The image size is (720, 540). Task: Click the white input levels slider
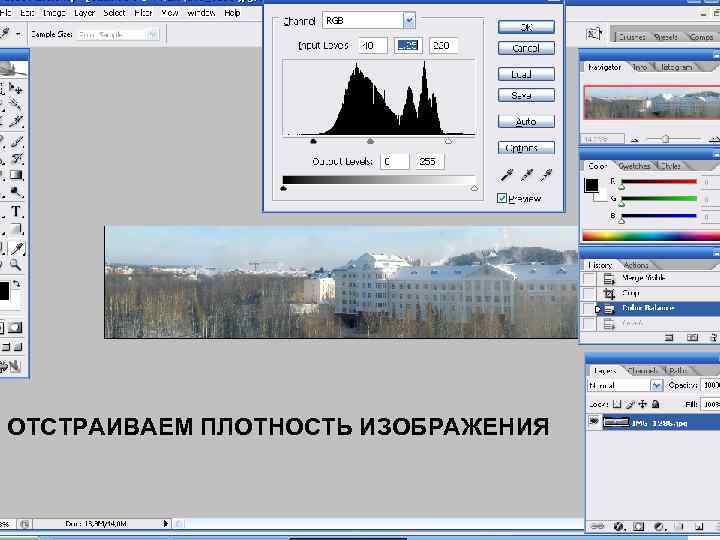point(448,141)
